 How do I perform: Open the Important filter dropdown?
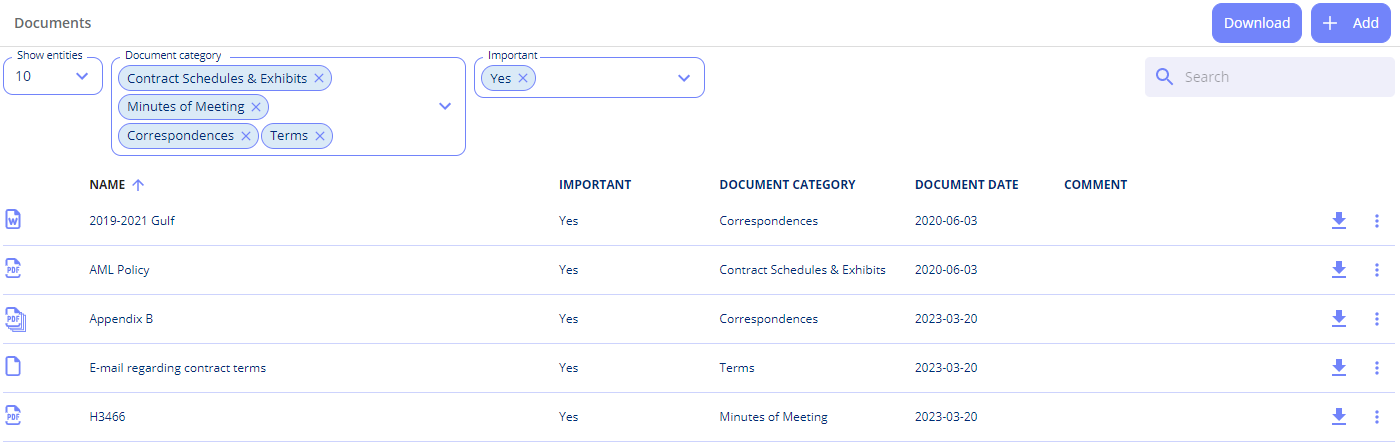pyautogui.click(x=684, y=77)
